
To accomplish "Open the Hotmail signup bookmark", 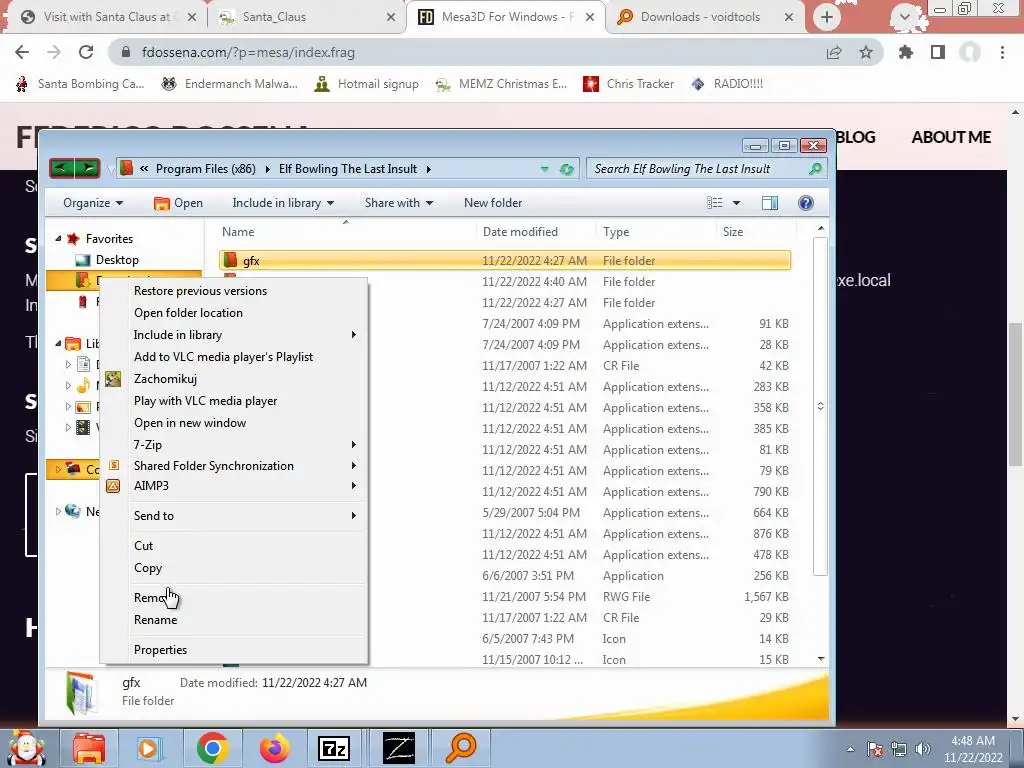I will (x=366, y=84).
